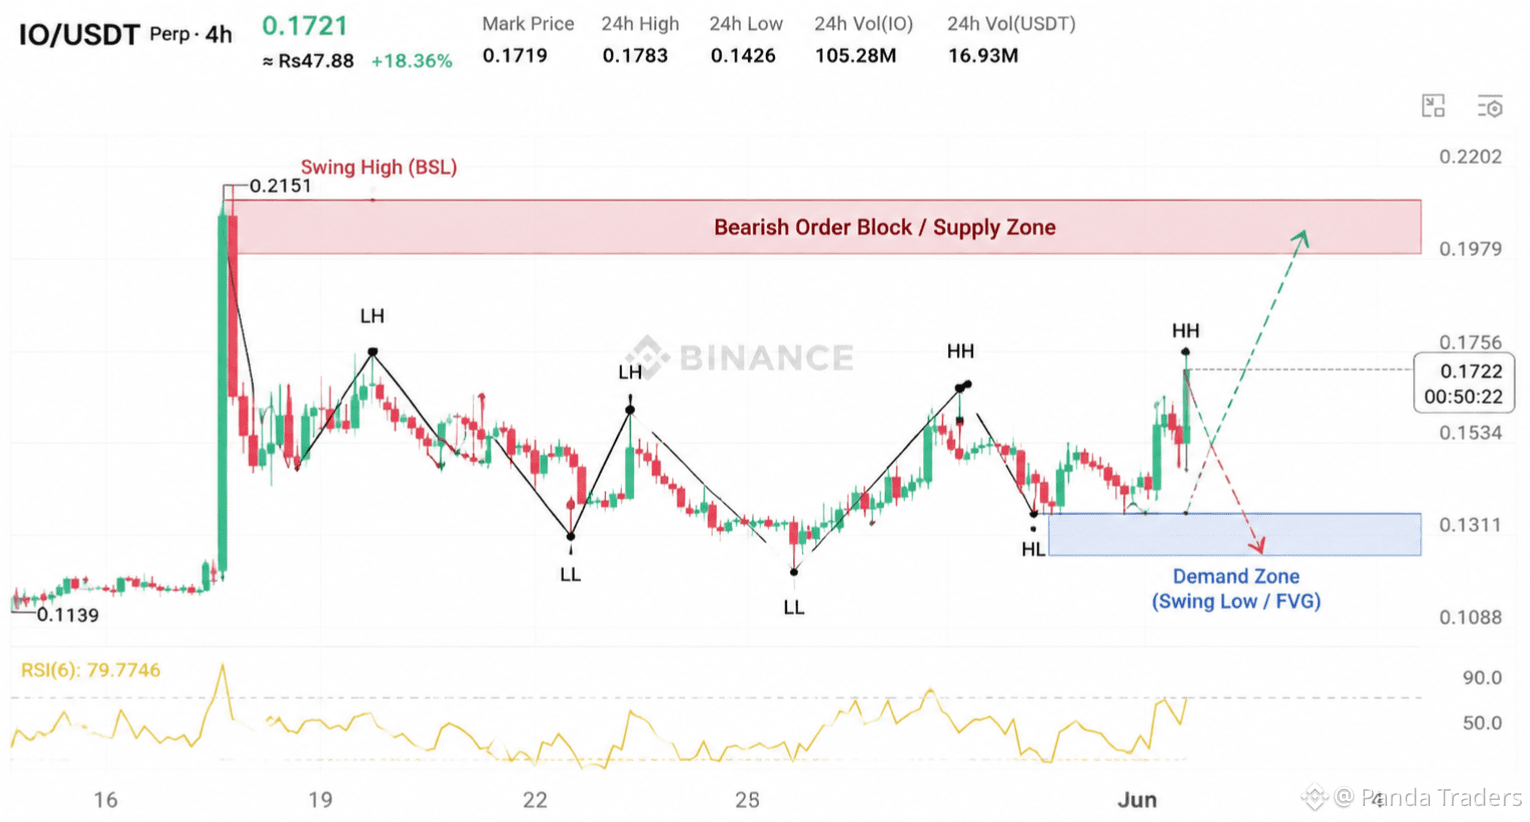Select the 0.2202 price axis label
The width and height of the screenshot is (1530, 822).
(x=1470, y=156)
